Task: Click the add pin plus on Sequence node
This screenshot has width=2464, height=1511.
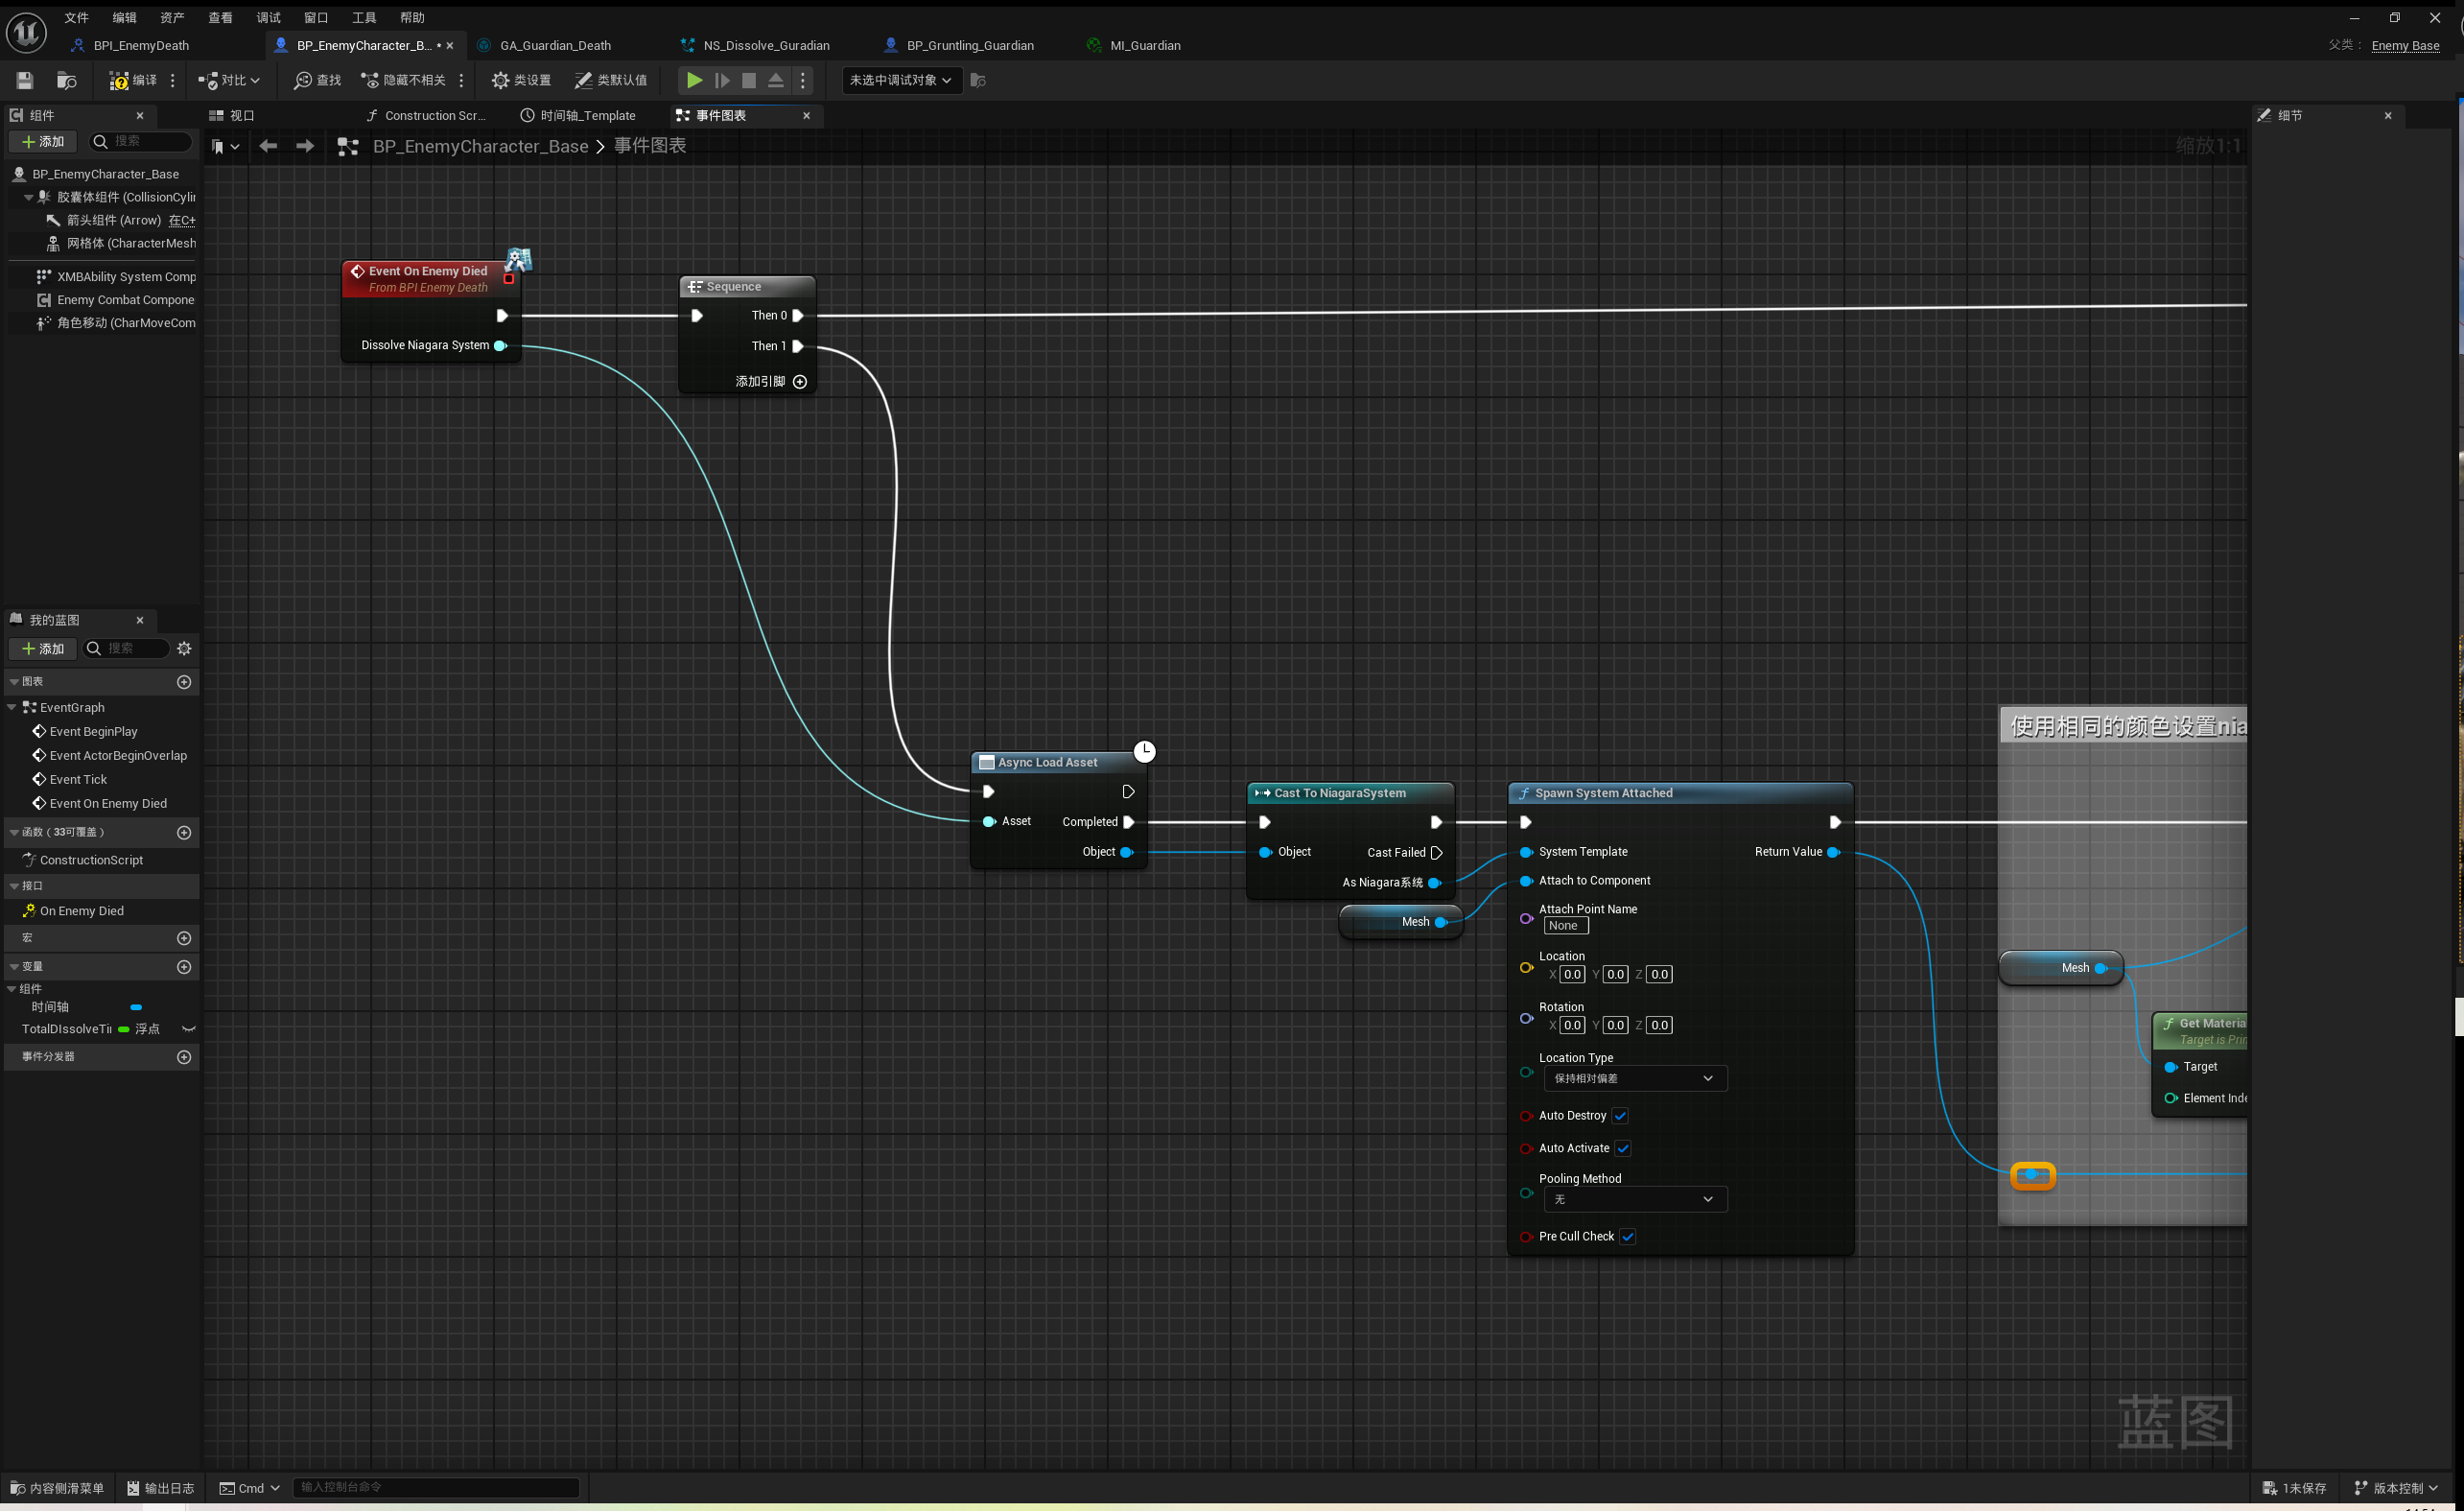Action: 799,381
